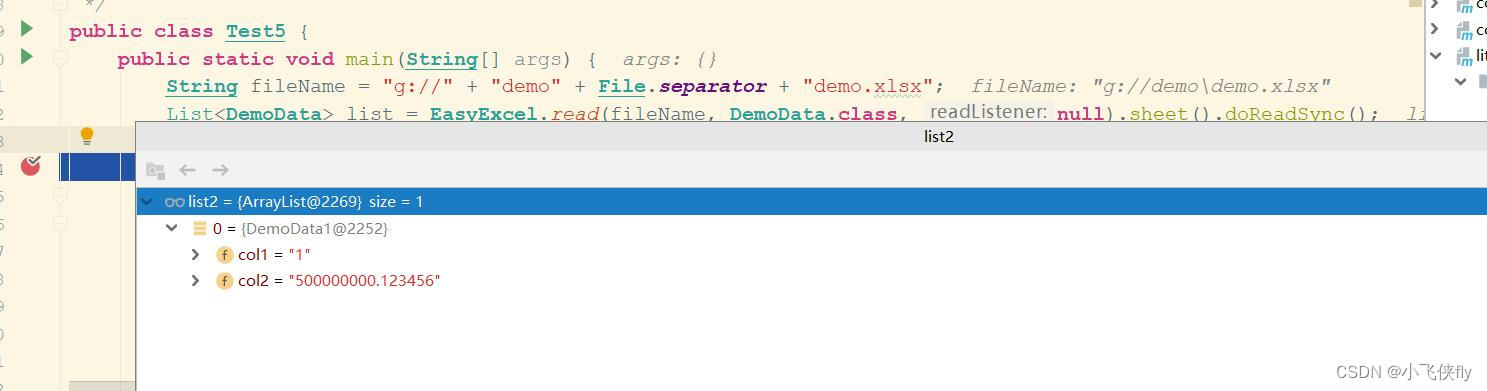Click the Test5 class name in code
The width and height of the screenshot is (1487, 391).
[x=255, y=31]
